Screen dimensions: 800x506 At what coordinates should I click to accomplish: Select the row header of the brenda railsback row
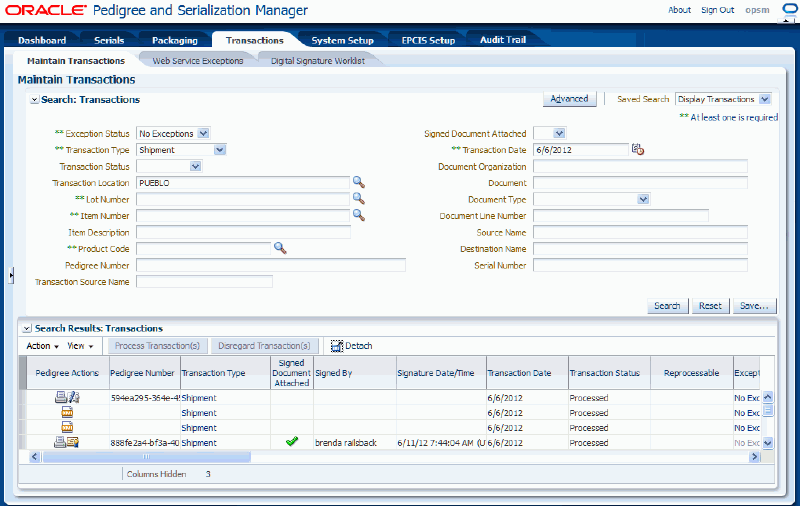pos(22,442)
